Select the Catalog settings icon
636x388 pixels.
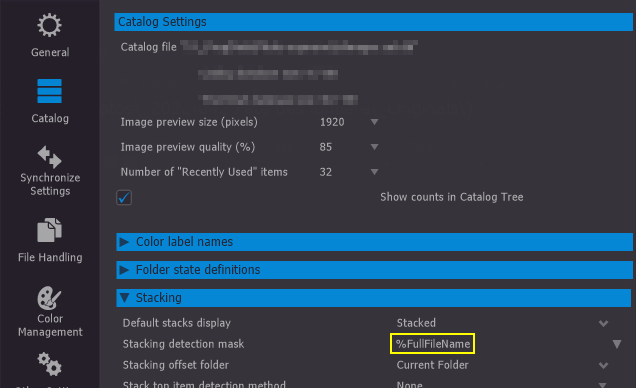point(49,91)
